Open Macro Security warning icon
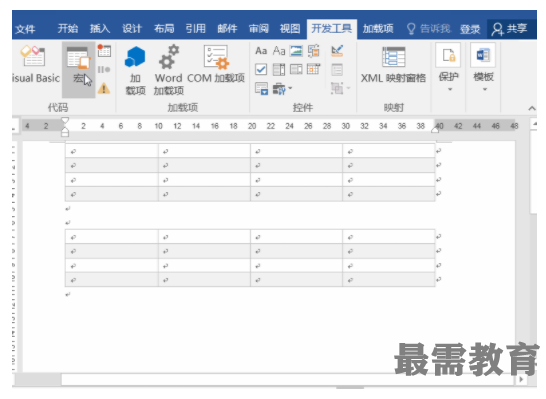Screen dimensions: 546x399 [x=104, y=88]
